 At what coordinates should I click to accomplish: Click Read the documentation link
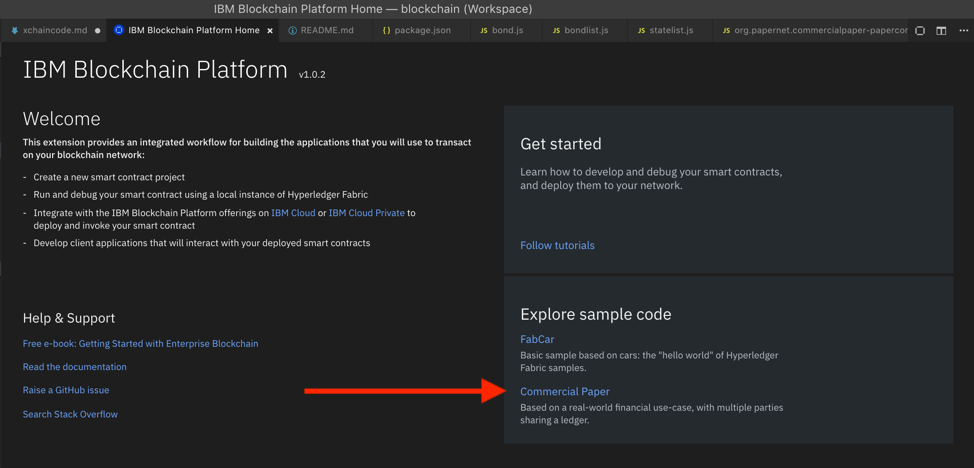(x=75, y=367)
